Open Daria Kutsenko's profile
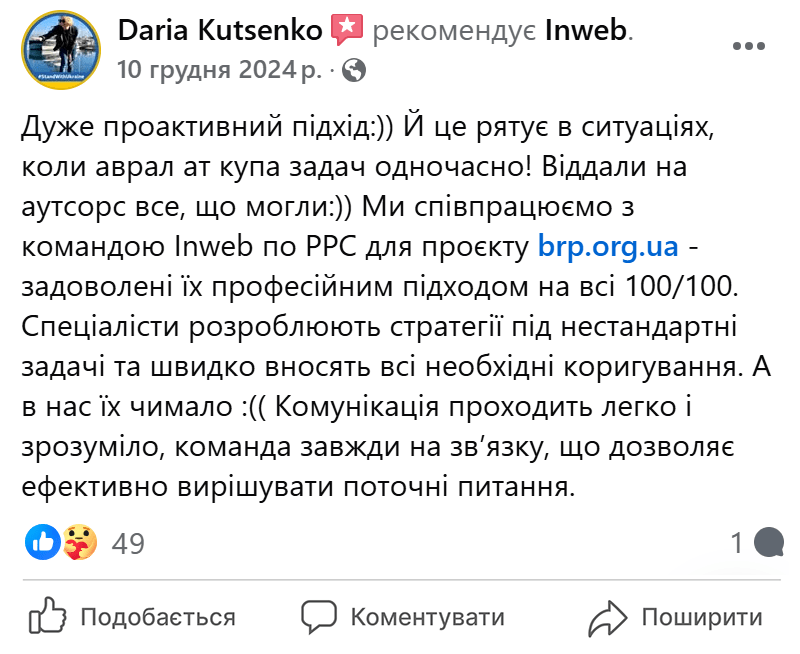 [222, 29]
